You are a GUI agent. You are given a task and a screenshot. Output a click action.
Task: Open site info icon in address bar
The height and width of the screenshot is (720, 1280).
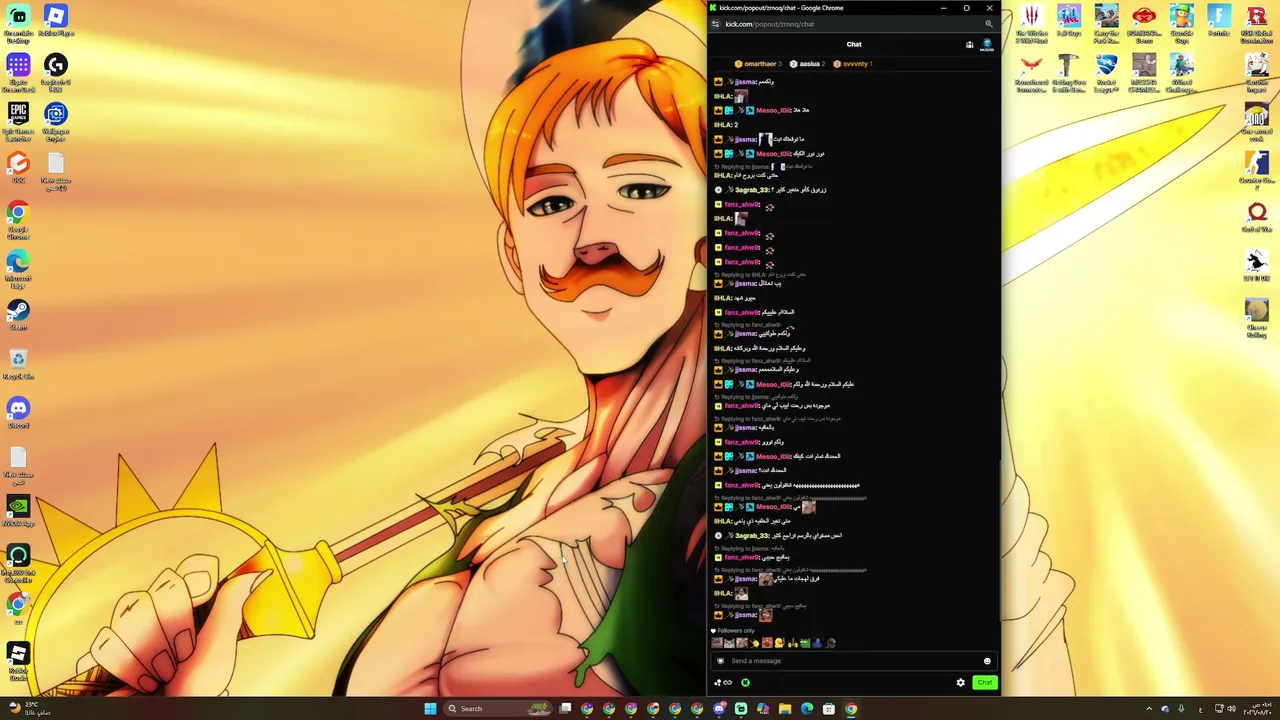pos(714,24)
